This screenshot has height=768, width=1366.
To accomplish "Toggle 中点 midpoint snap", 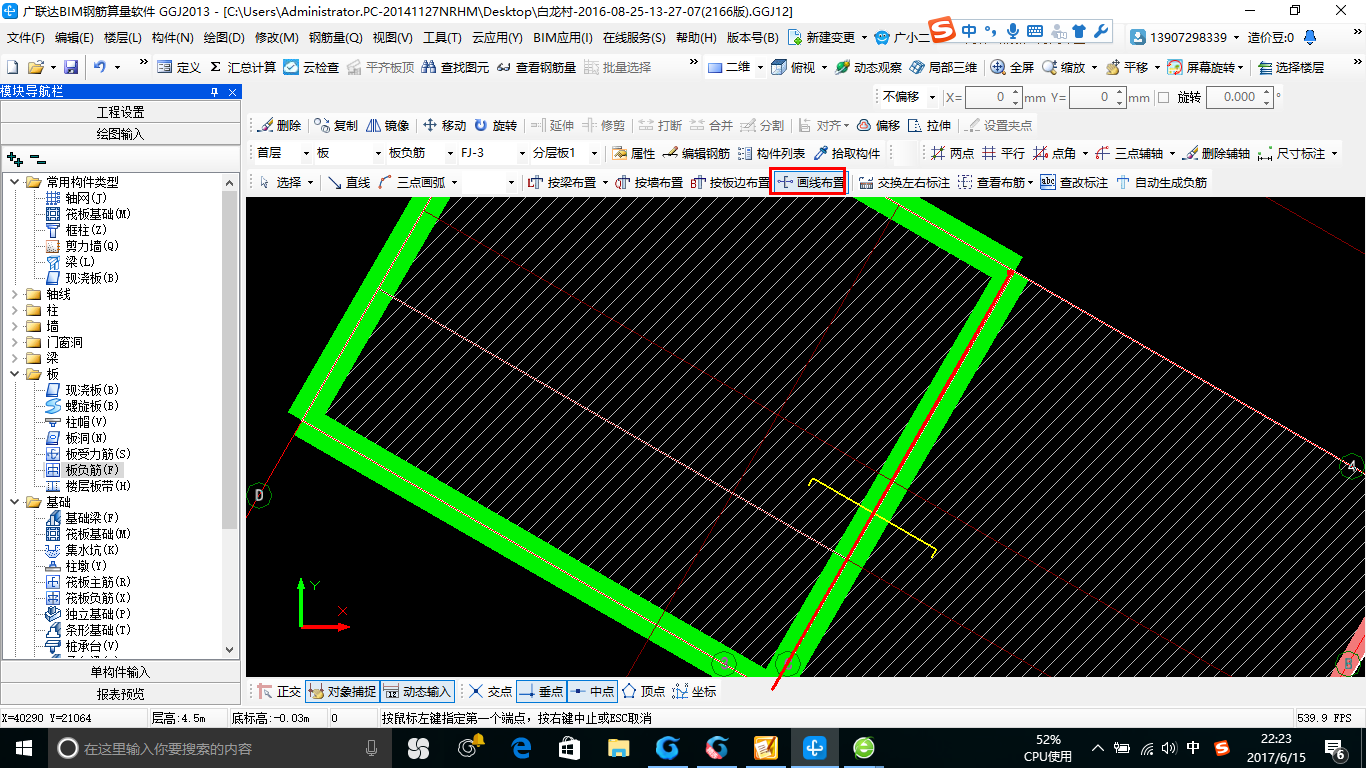I will click(592, 691).
